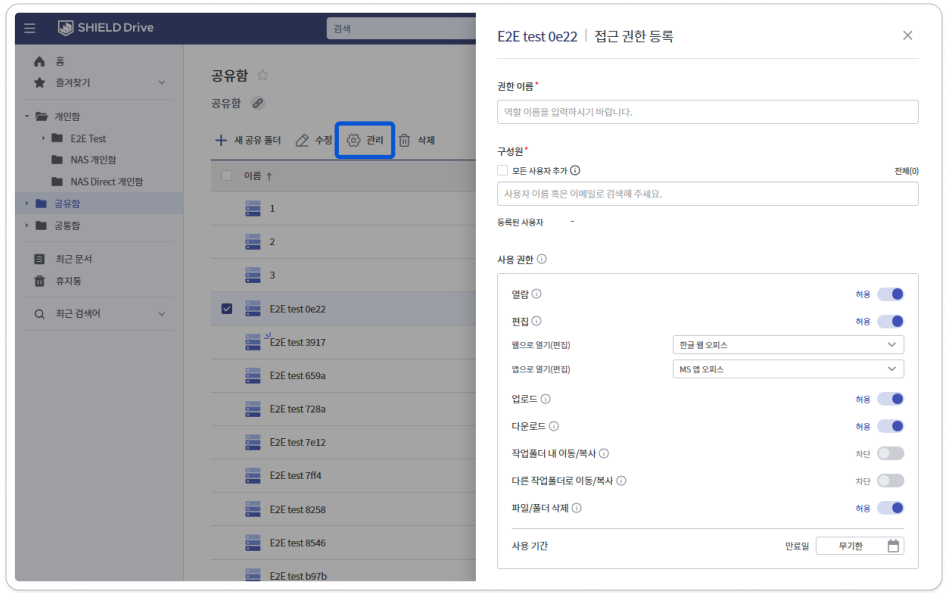
Task: Enable the 작업폴더 내 이동/복사 switch
Action: [890, 453]
